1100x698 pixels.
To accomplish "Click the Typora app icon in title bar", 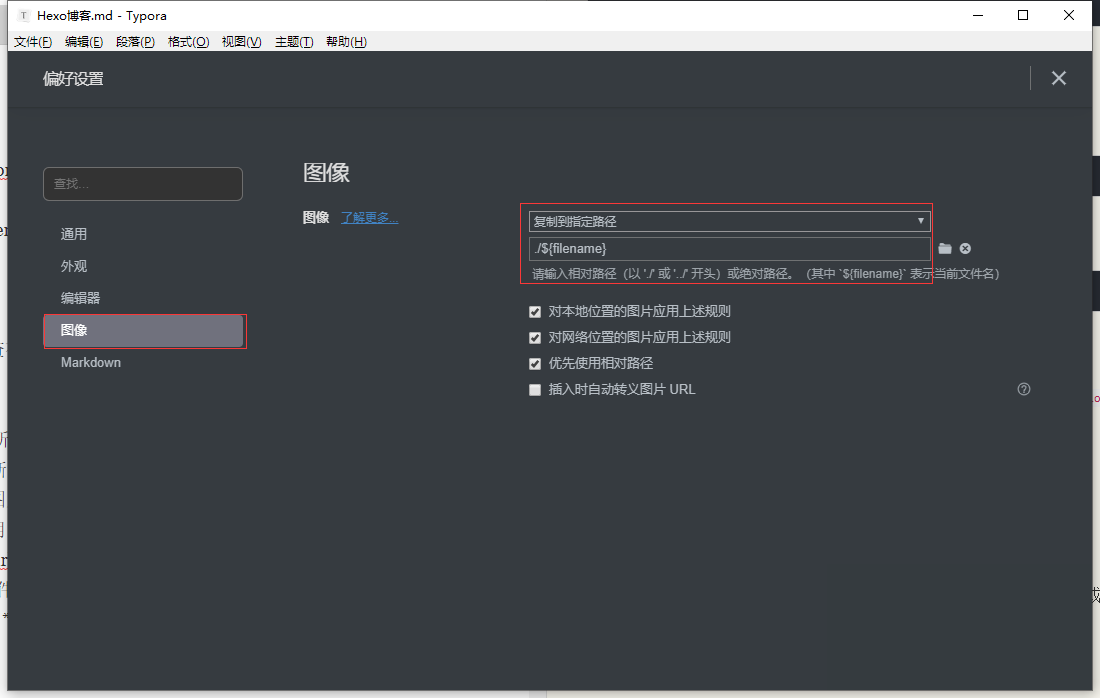I will (24, 15).
